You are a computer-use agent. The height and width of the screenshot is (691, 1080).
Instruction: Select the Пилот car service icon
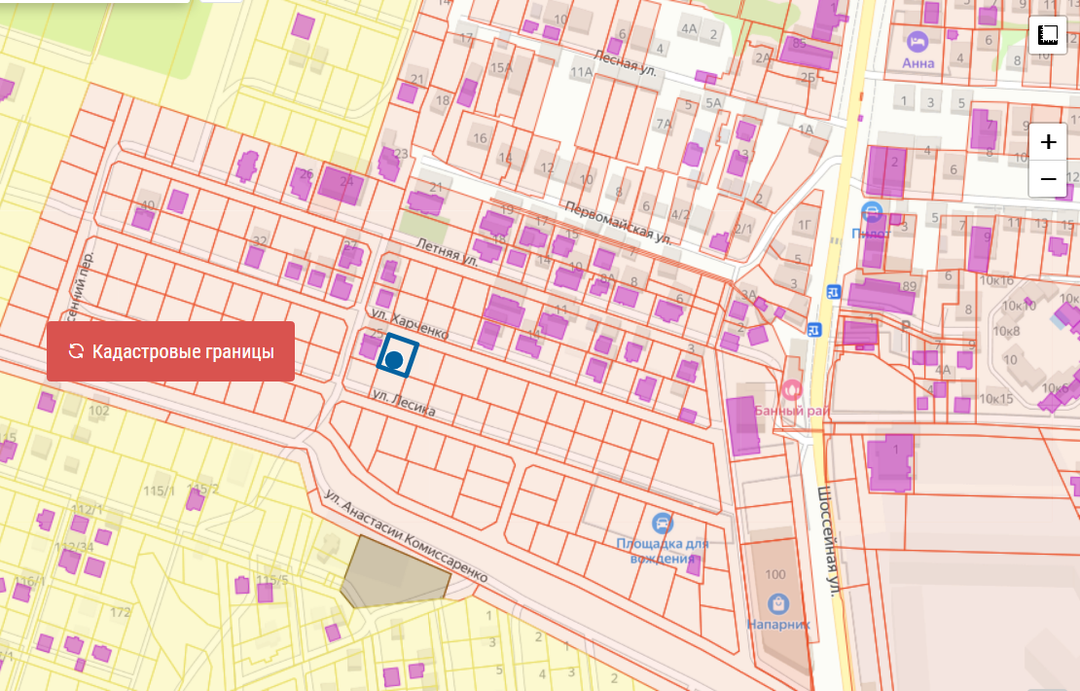click(872, 212)
